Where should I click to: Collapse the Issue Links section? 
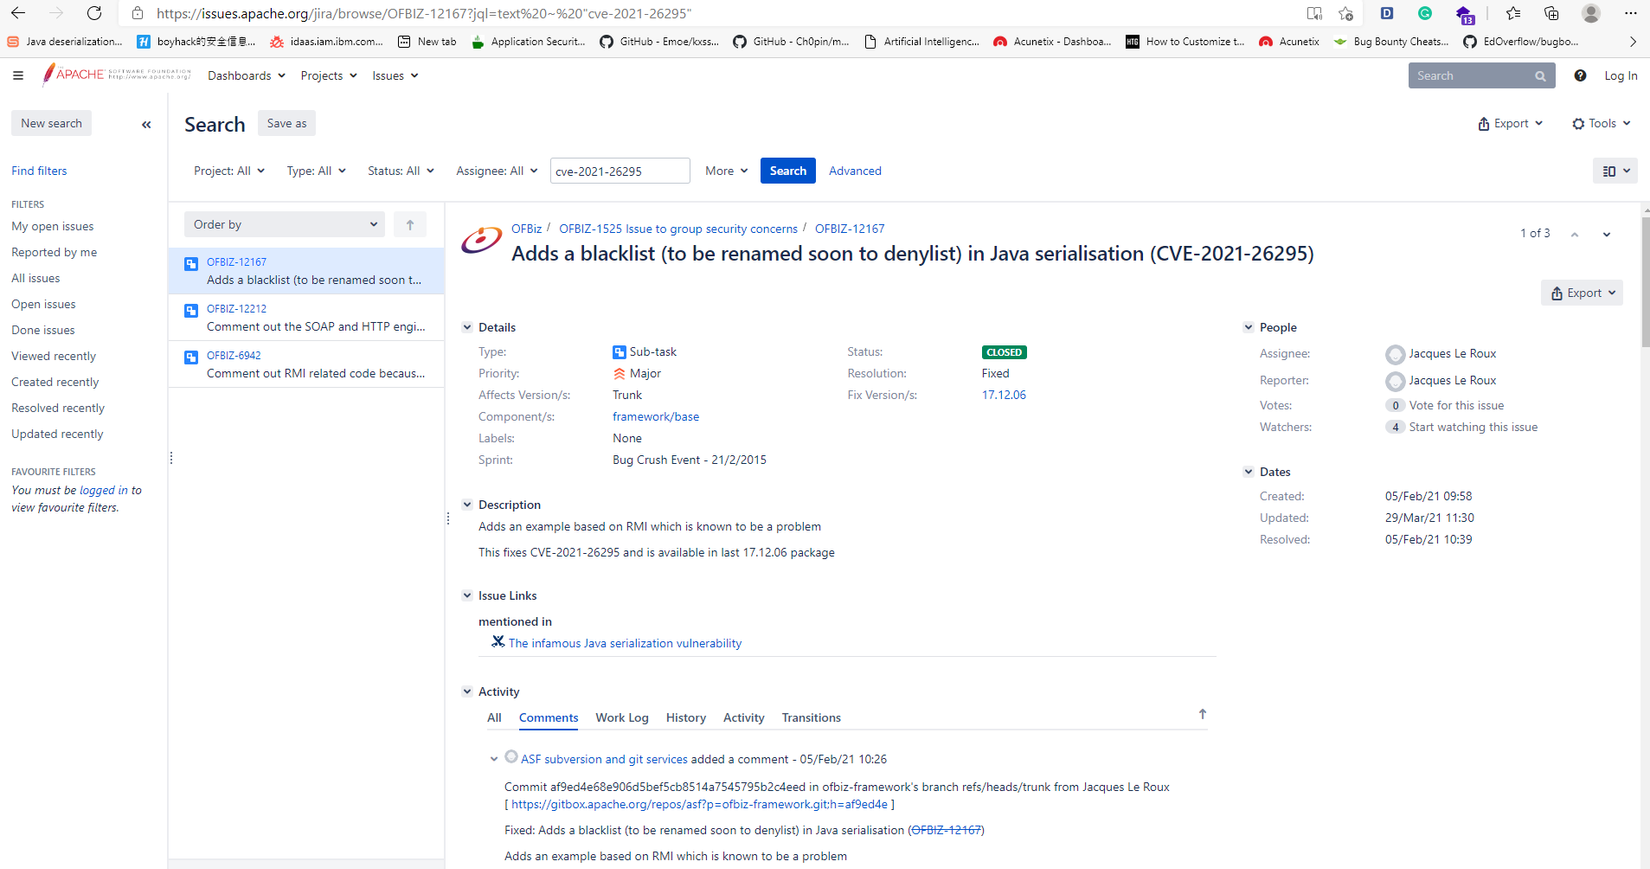(467, 596)
